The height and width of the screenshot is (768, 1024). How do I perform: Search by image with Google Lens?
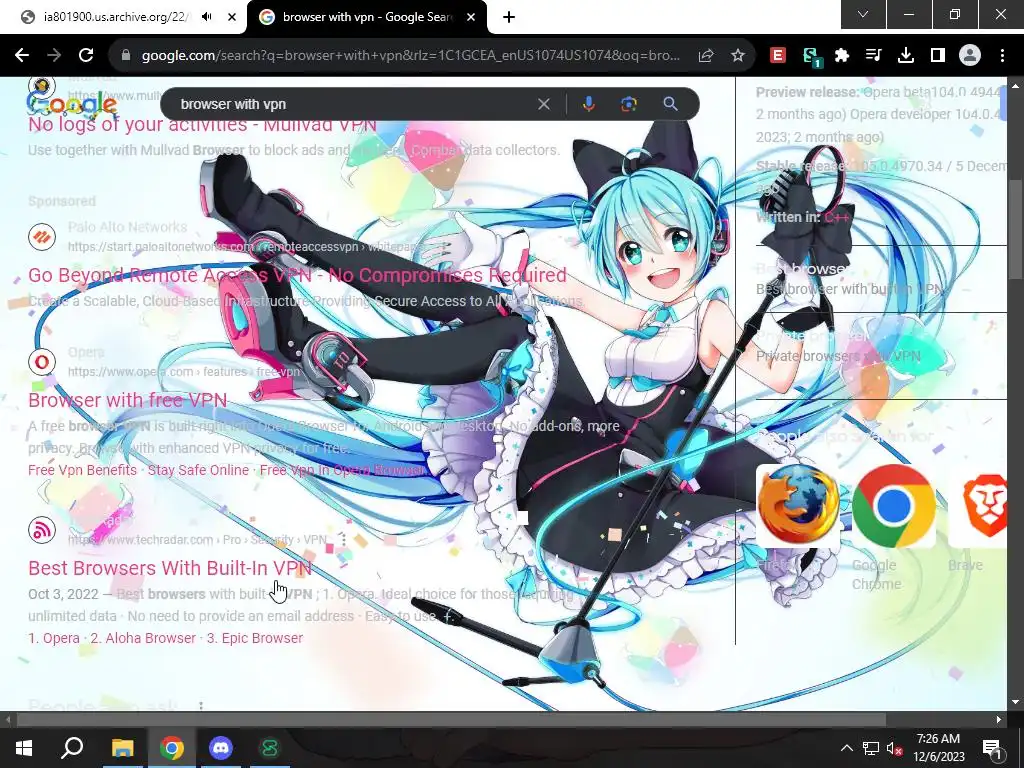pyautogui.click(x=629, y=104)
